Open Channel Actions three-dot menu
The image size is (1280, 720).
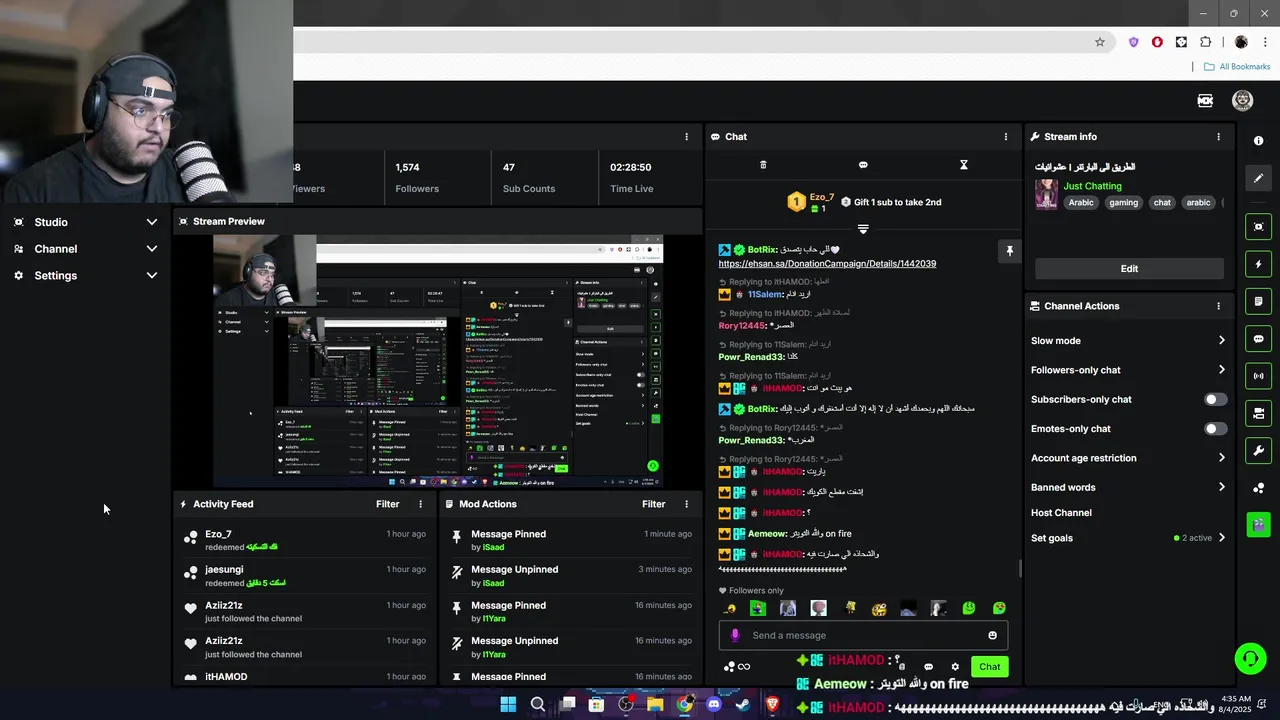click(x=1218, y=306)
